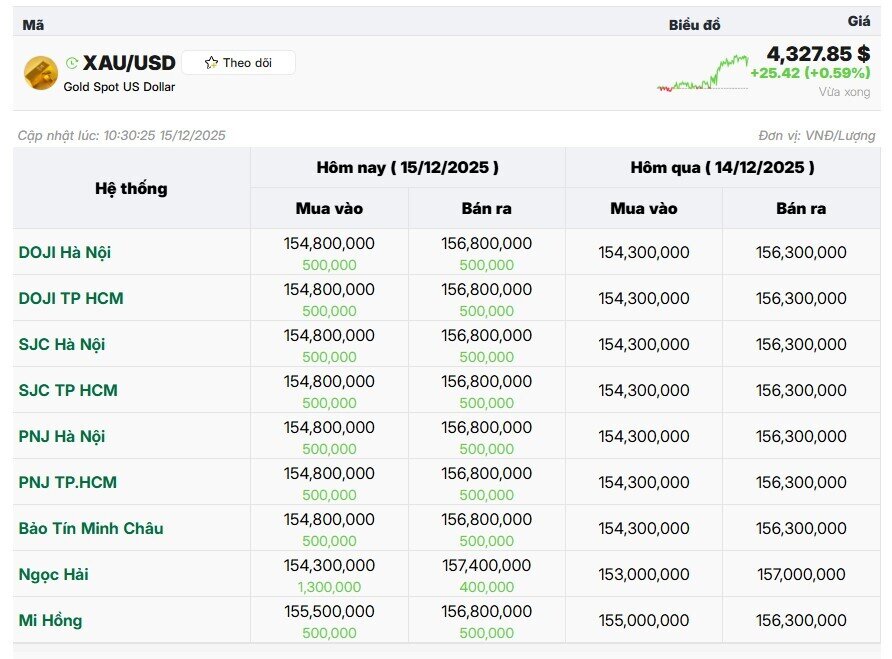Click the 4,327.85 $ gold spot price
The width and height of the screenshot is (892, 659).
817,54
